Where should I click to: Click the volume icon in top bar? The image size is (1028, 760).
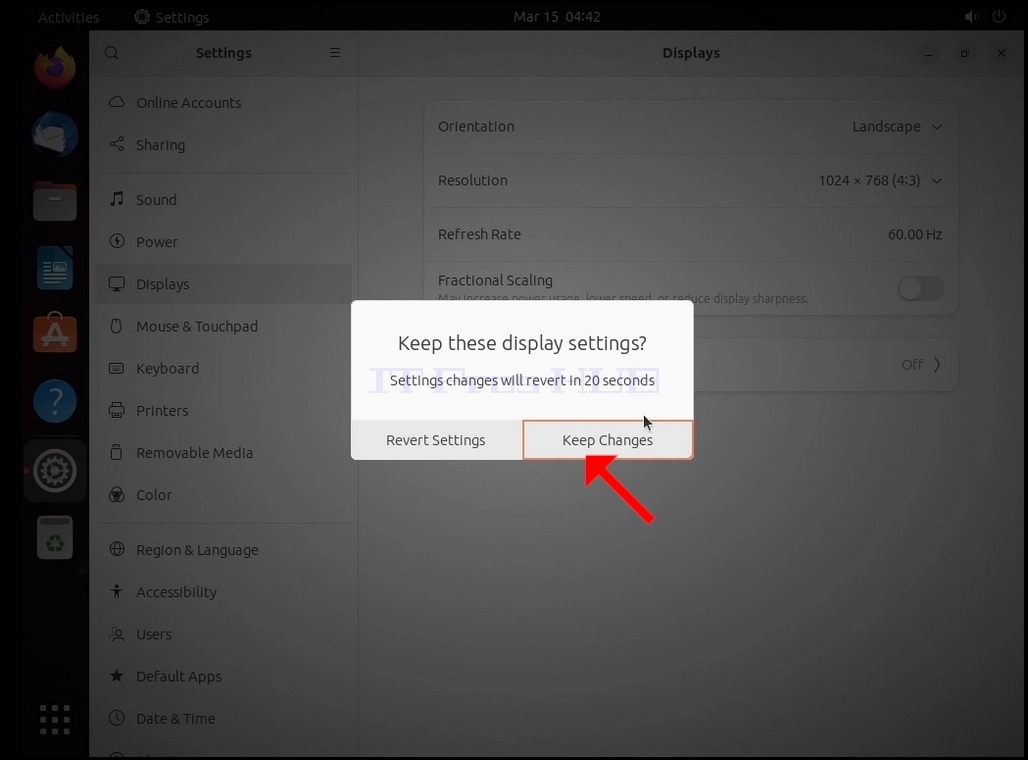[972, 17]
